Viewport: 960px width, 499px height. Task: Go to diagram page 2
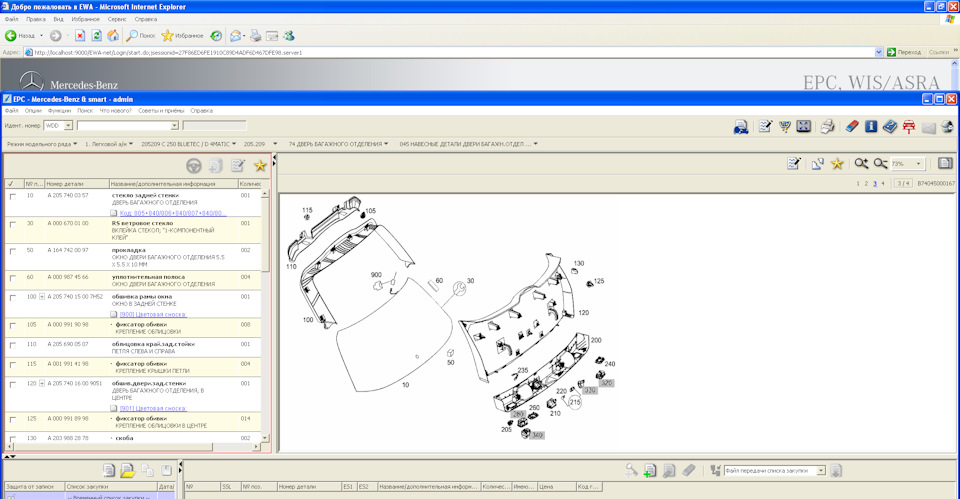[x=866, y=183]
